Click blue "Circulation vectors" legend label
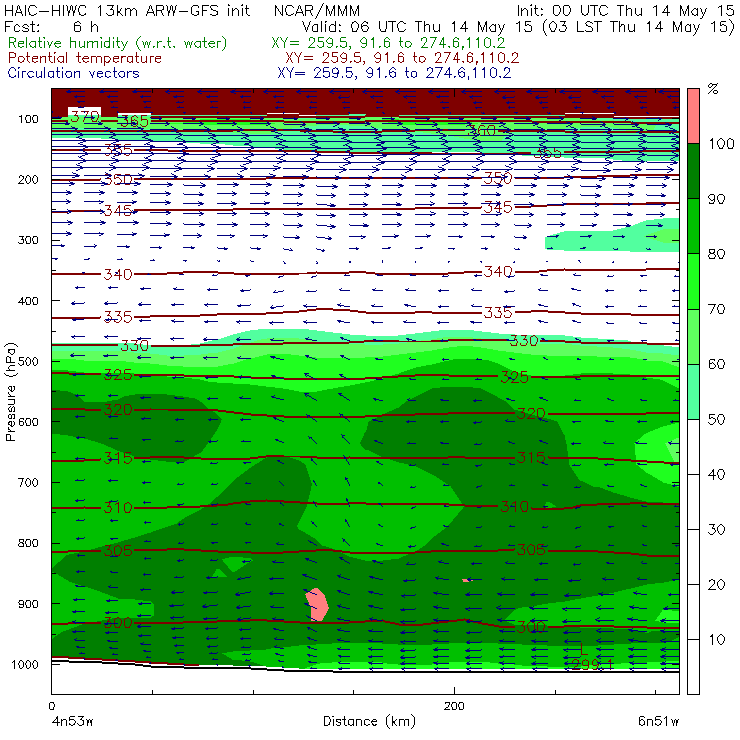Viewport: 740px width, 740px height. [x=74, y=73]
